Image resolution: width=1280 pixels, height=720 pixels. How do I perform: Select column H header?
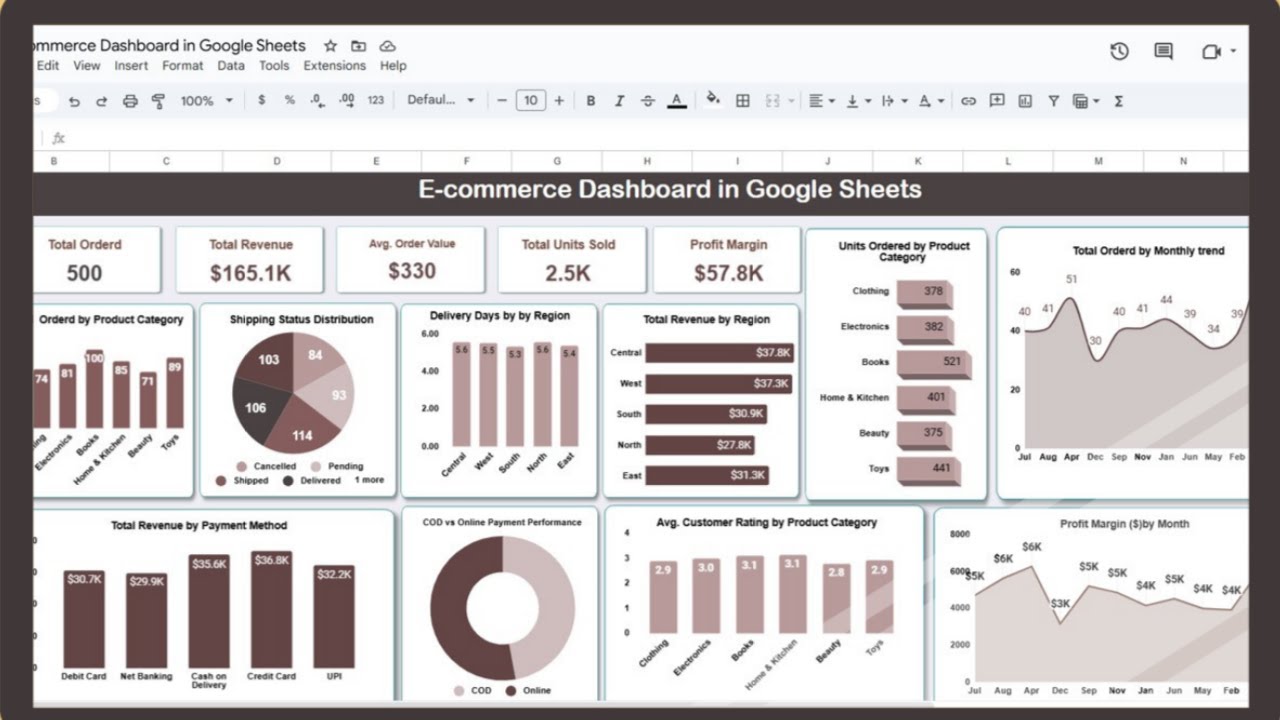(647, 161)
